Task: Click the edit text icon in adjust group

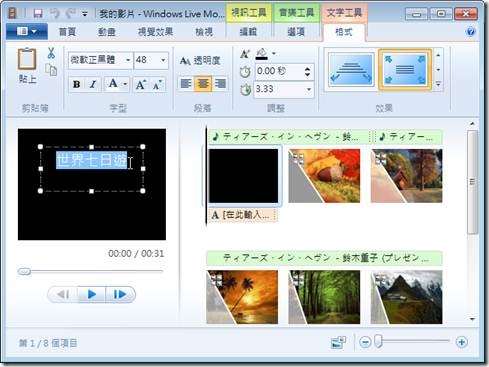Action: (x=245, y=54)
